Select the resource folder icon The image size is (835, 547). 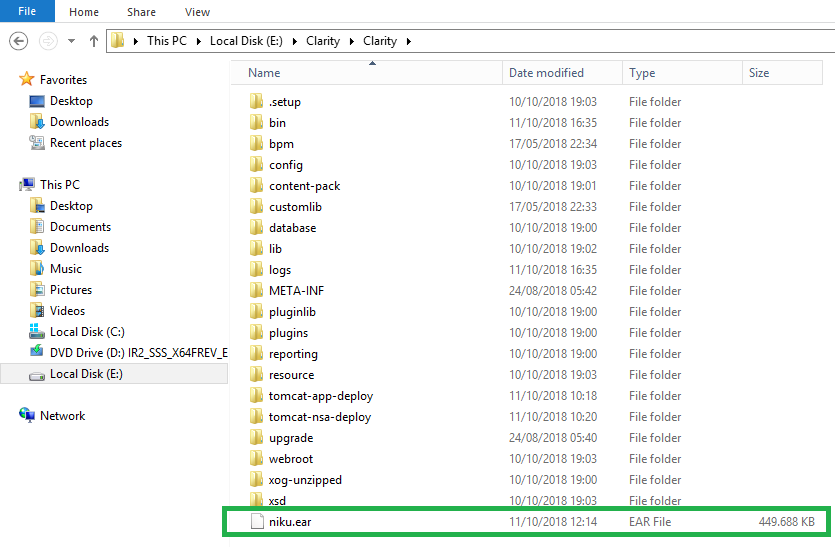click(256, 374)
